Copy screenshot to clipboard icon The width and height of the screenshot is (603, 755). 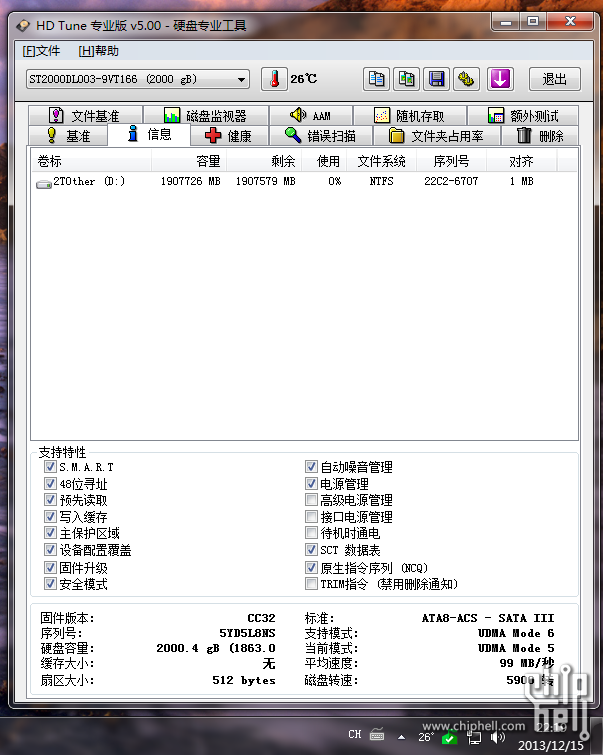pos(406,79)
